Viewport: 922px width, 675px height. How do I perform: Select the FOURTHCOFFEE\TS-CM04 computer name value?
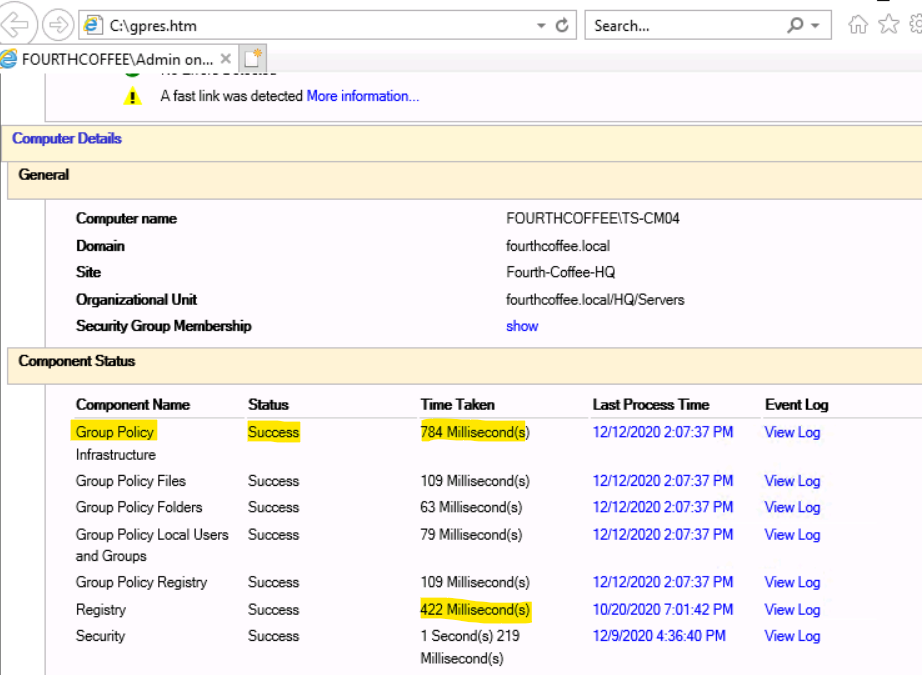click(x=593, y=218)
